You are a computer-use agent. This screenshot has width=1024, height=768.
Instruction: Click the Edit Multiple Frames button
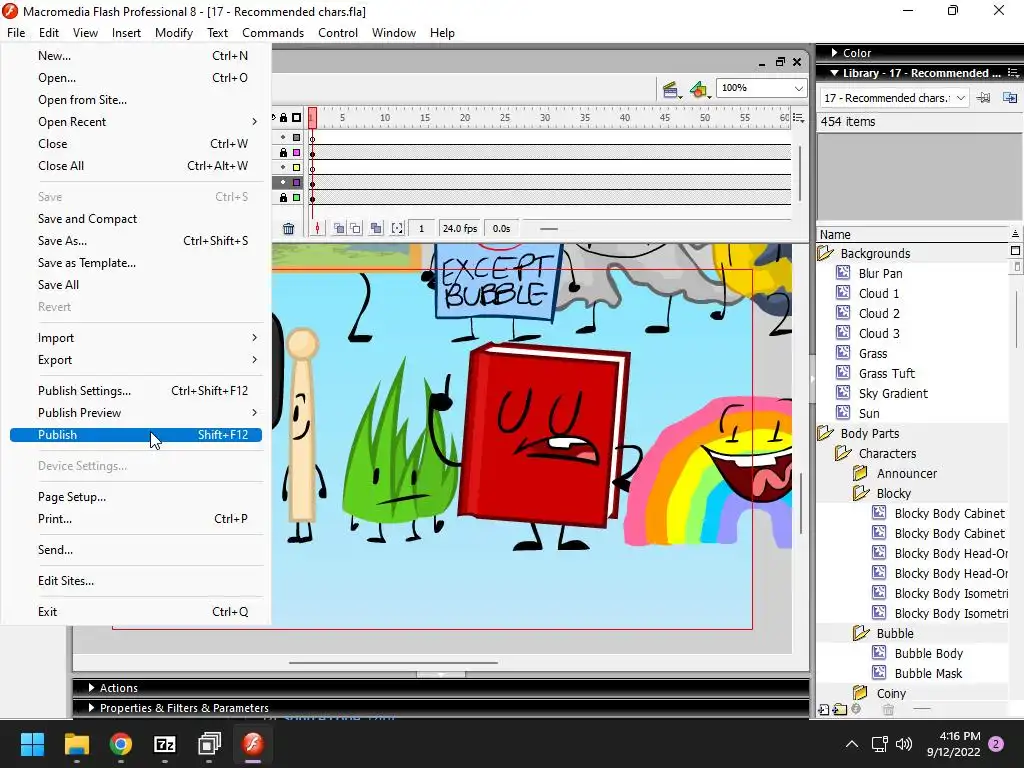[x=376, y=228]
